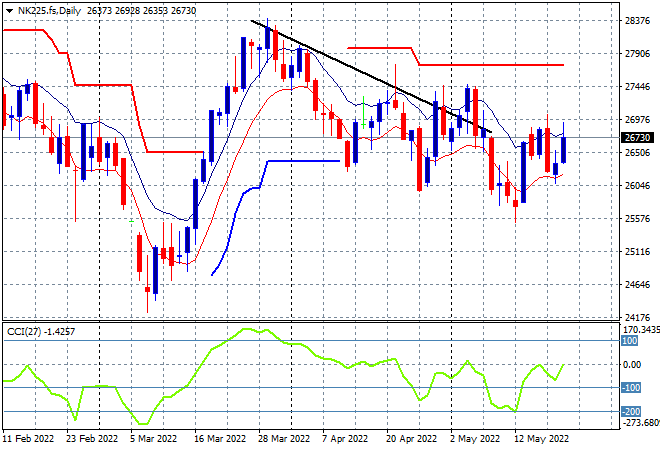This screenshot has height=450, width=660.
Task: Click the 27906 price axis label
Action: (637, 53)
